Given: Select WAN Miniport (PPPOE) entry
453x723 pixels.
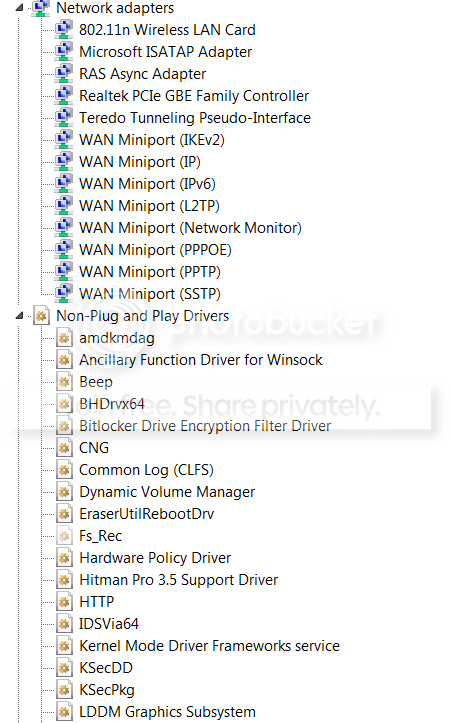Looking at the screenshot, I should (155, 249).
